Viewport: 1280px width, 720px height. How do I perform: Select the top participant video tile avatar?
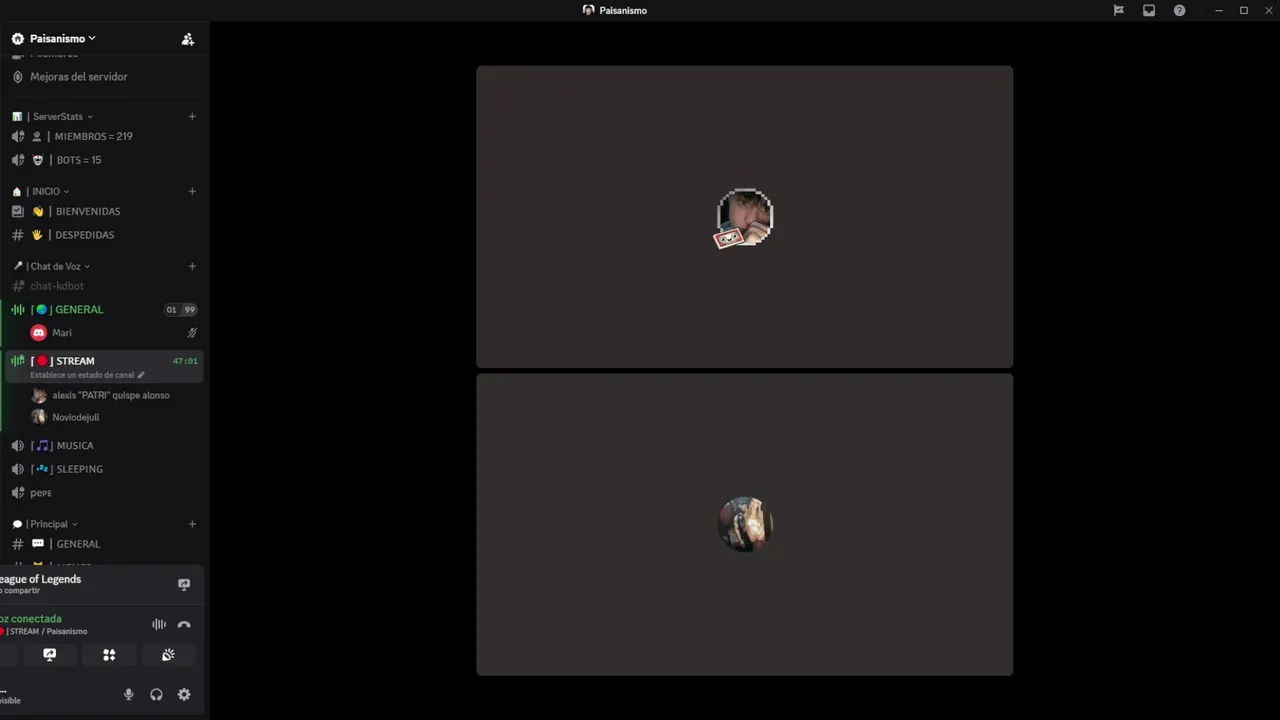(x=745, y=217)
